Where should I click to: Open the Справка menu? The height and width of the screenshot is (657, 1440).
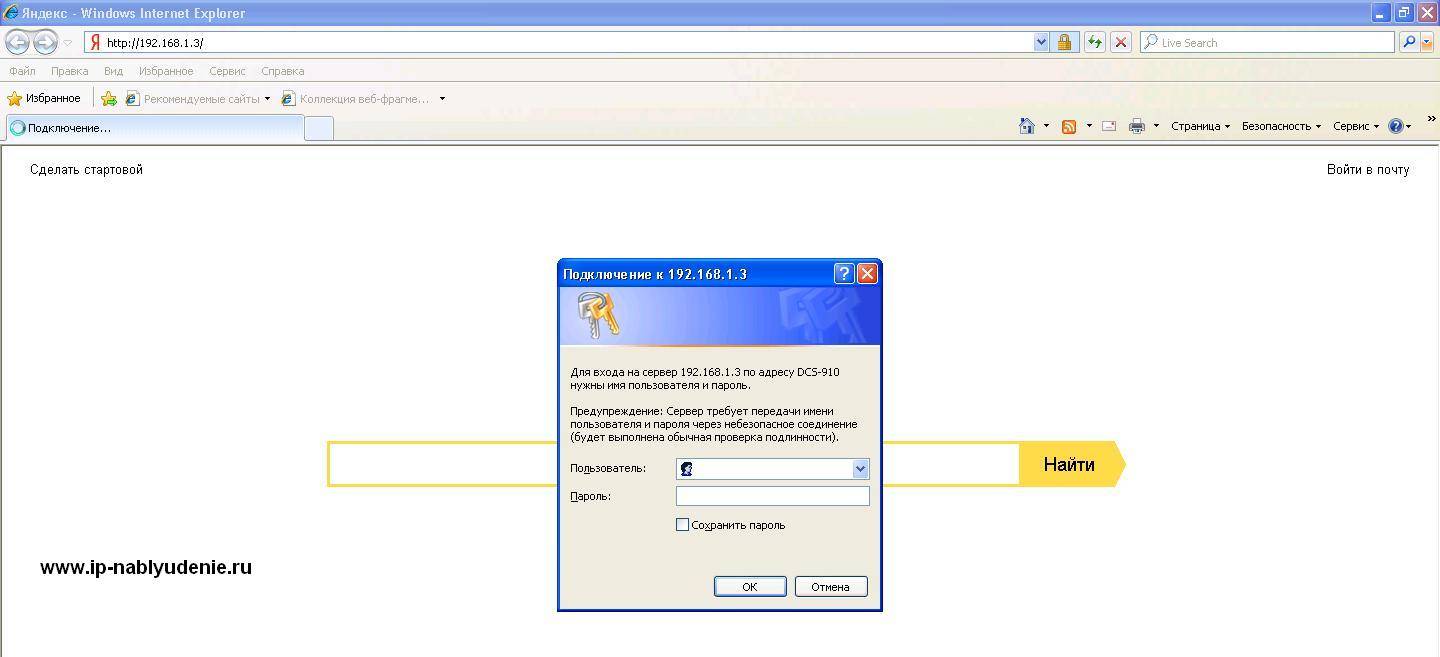click(x=282, y=71)
